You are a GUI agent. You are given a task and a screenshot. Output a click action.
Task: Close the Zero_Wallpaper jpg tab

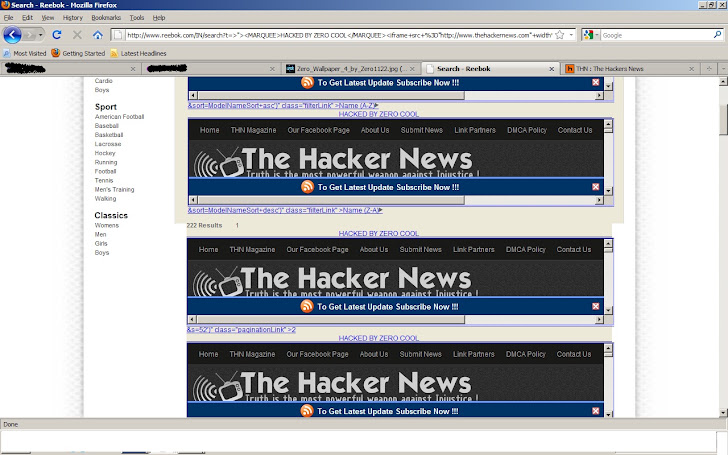[x=412, y=69]
